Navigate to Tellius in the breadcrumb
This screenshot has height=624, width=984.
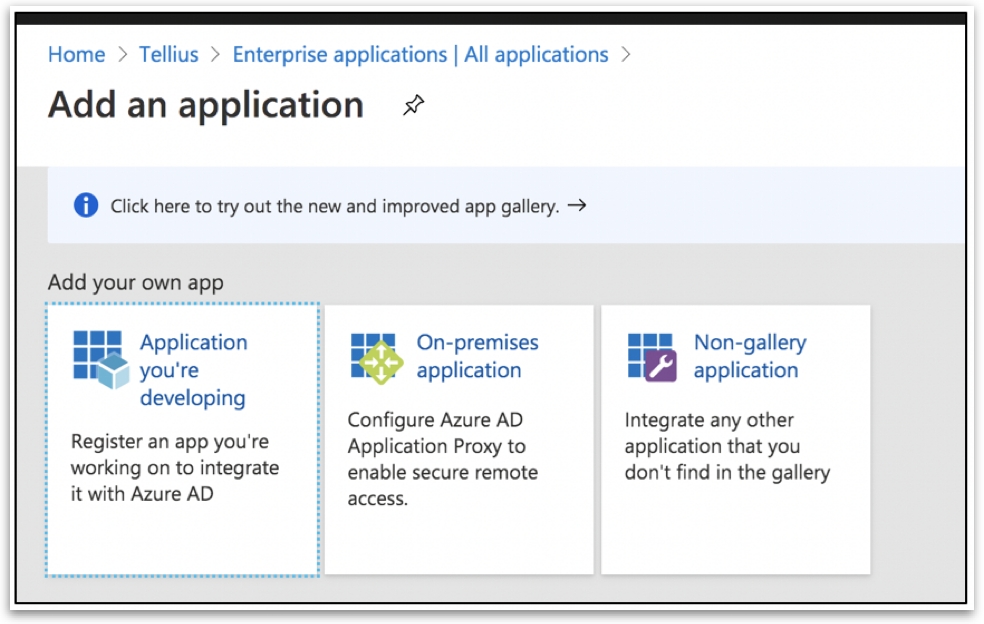click(168, 55)
